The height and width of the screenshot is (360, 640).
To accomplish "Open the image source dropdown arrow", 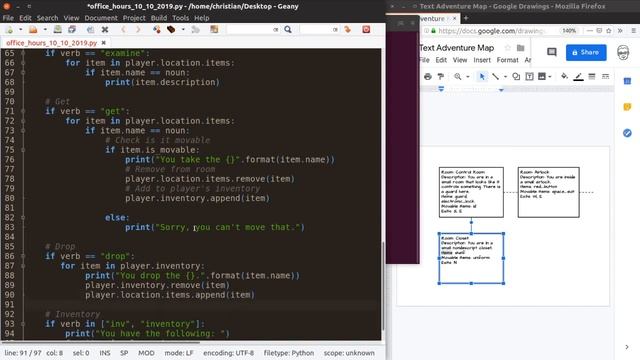I will coord(550,77).
